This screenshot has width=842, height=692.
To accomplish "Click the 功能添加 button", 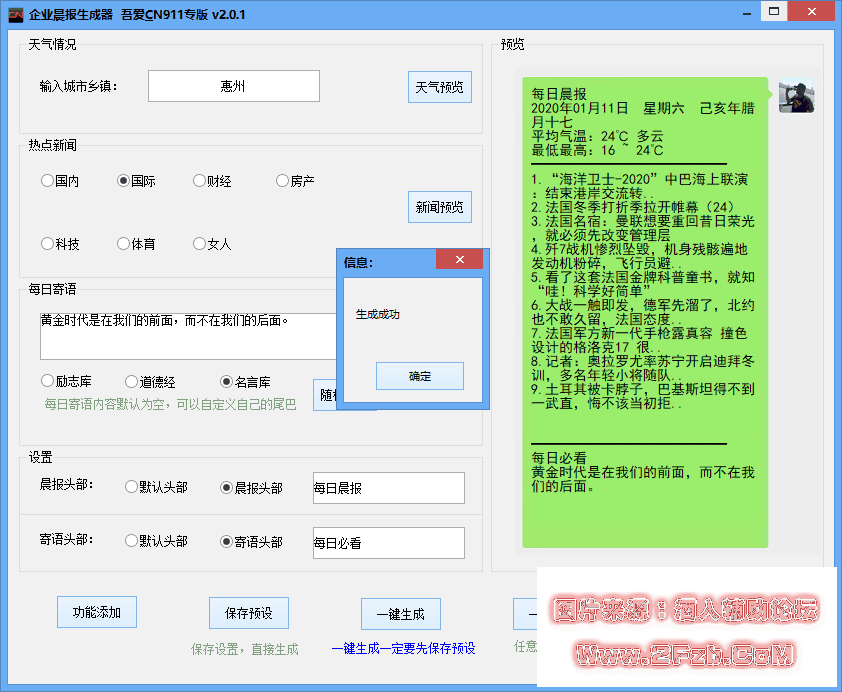I will point(97,612).
